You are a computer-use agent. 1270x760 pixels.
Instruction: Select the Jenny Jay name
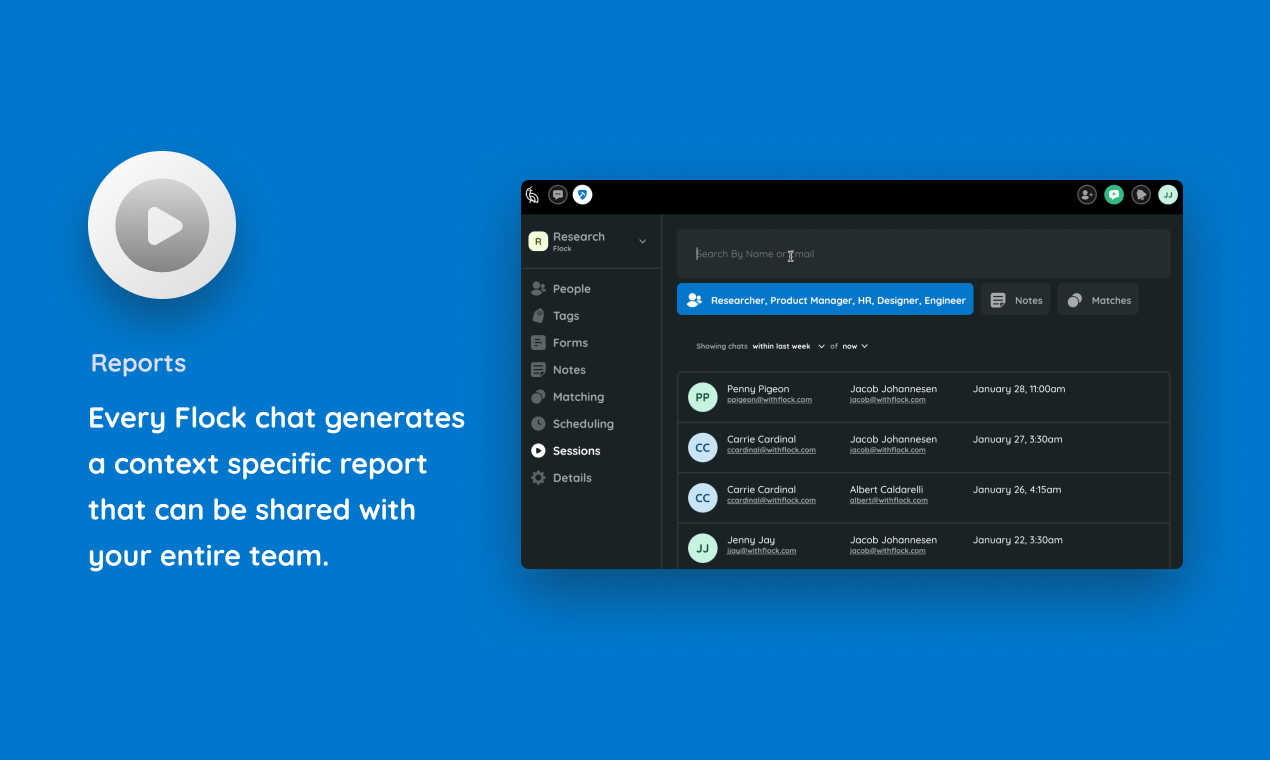pyautogui.click(x=751, y=540)
